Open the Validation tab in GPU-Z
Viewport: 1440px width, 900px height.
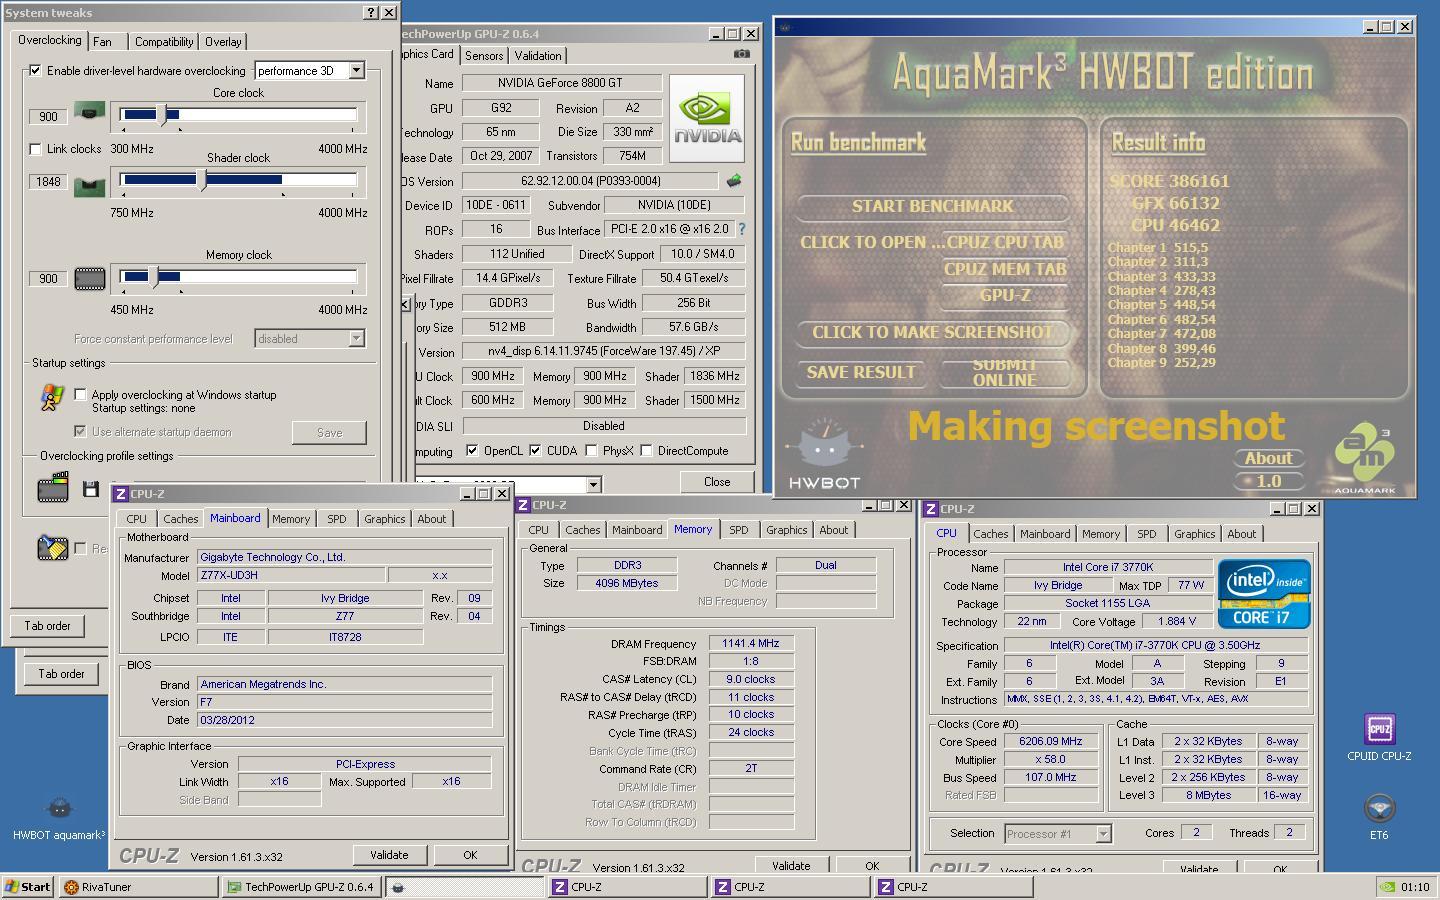click(538, 56)
